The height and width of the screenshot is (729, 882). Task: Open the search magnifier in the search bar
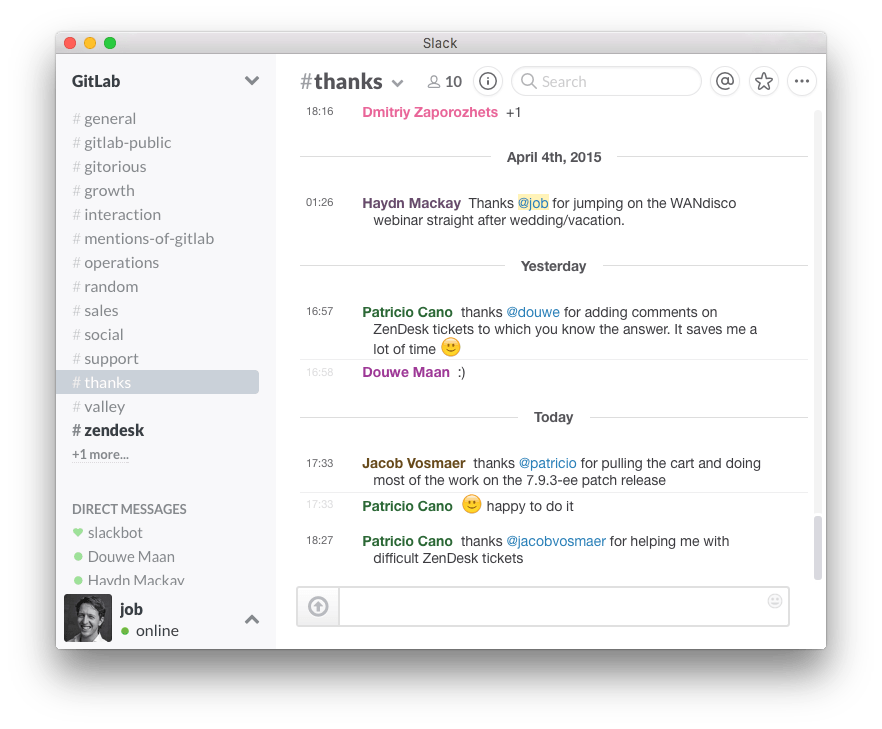(x=527, y=81)
